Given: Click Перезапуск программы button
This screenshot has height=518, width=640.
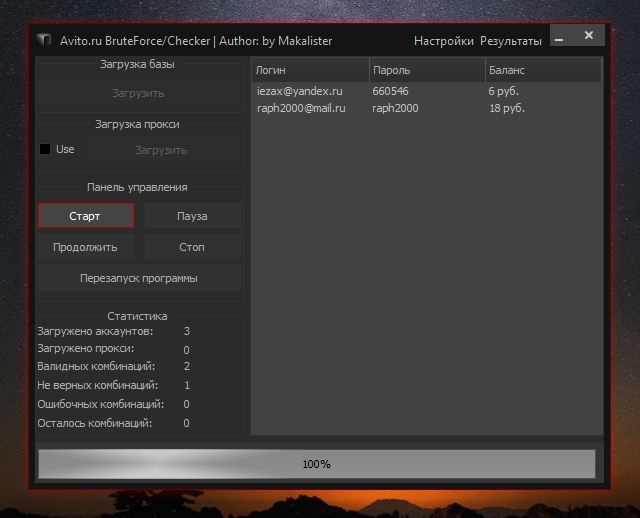Looking at the screenshot, I should coord(138,278).
